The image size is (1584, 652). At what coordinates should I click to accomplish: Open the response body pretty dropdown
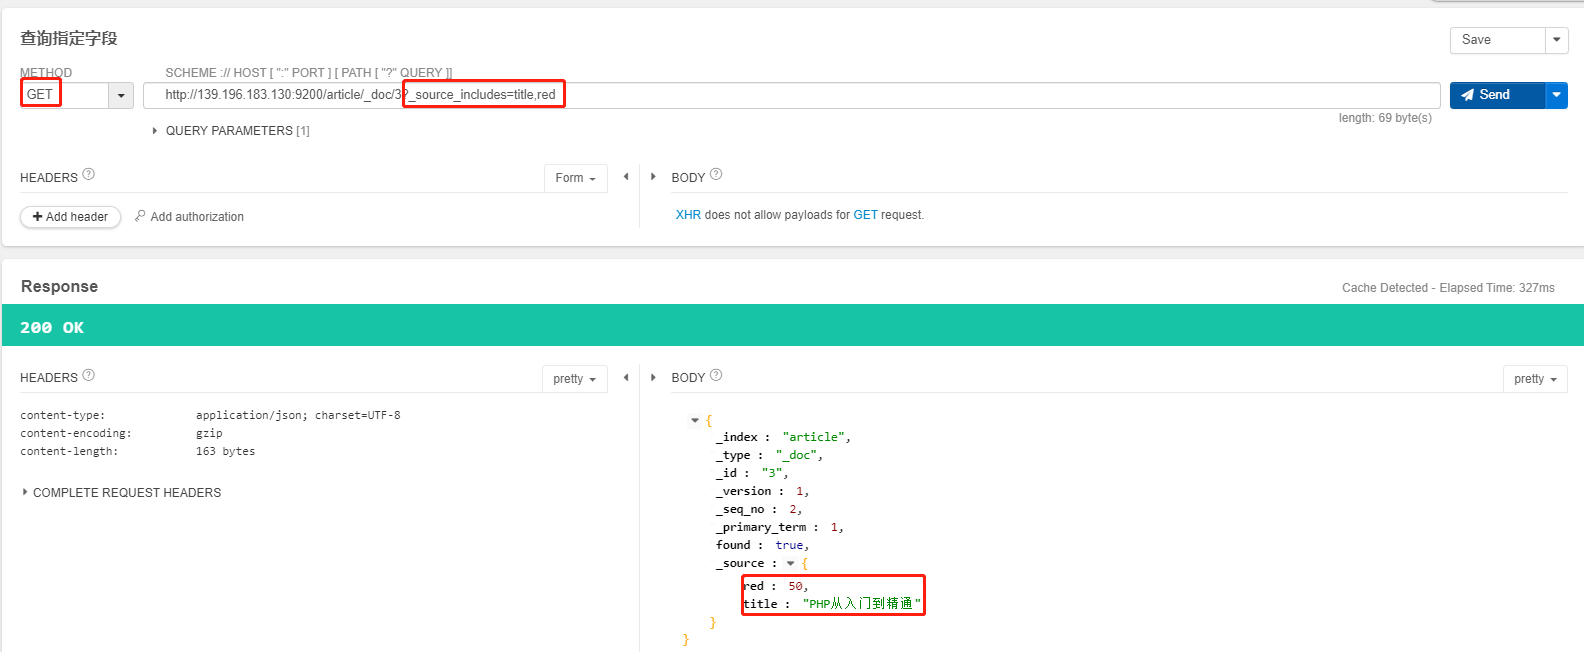coord(1535,379)
